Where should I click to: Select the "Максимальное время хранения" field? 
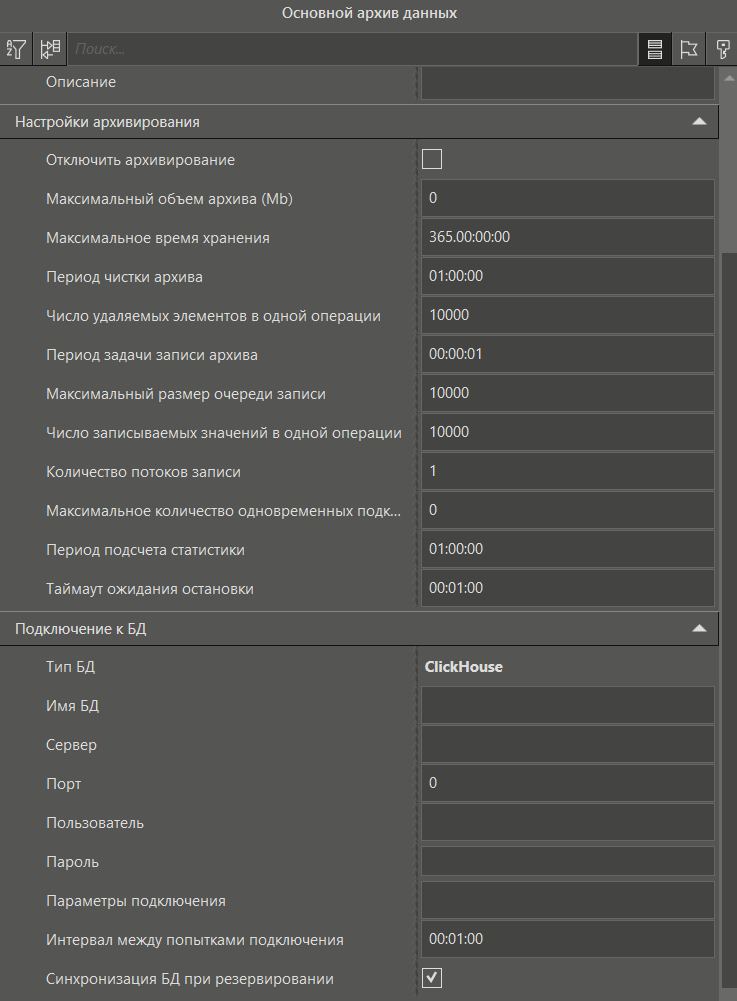click(x=567, y=237)
